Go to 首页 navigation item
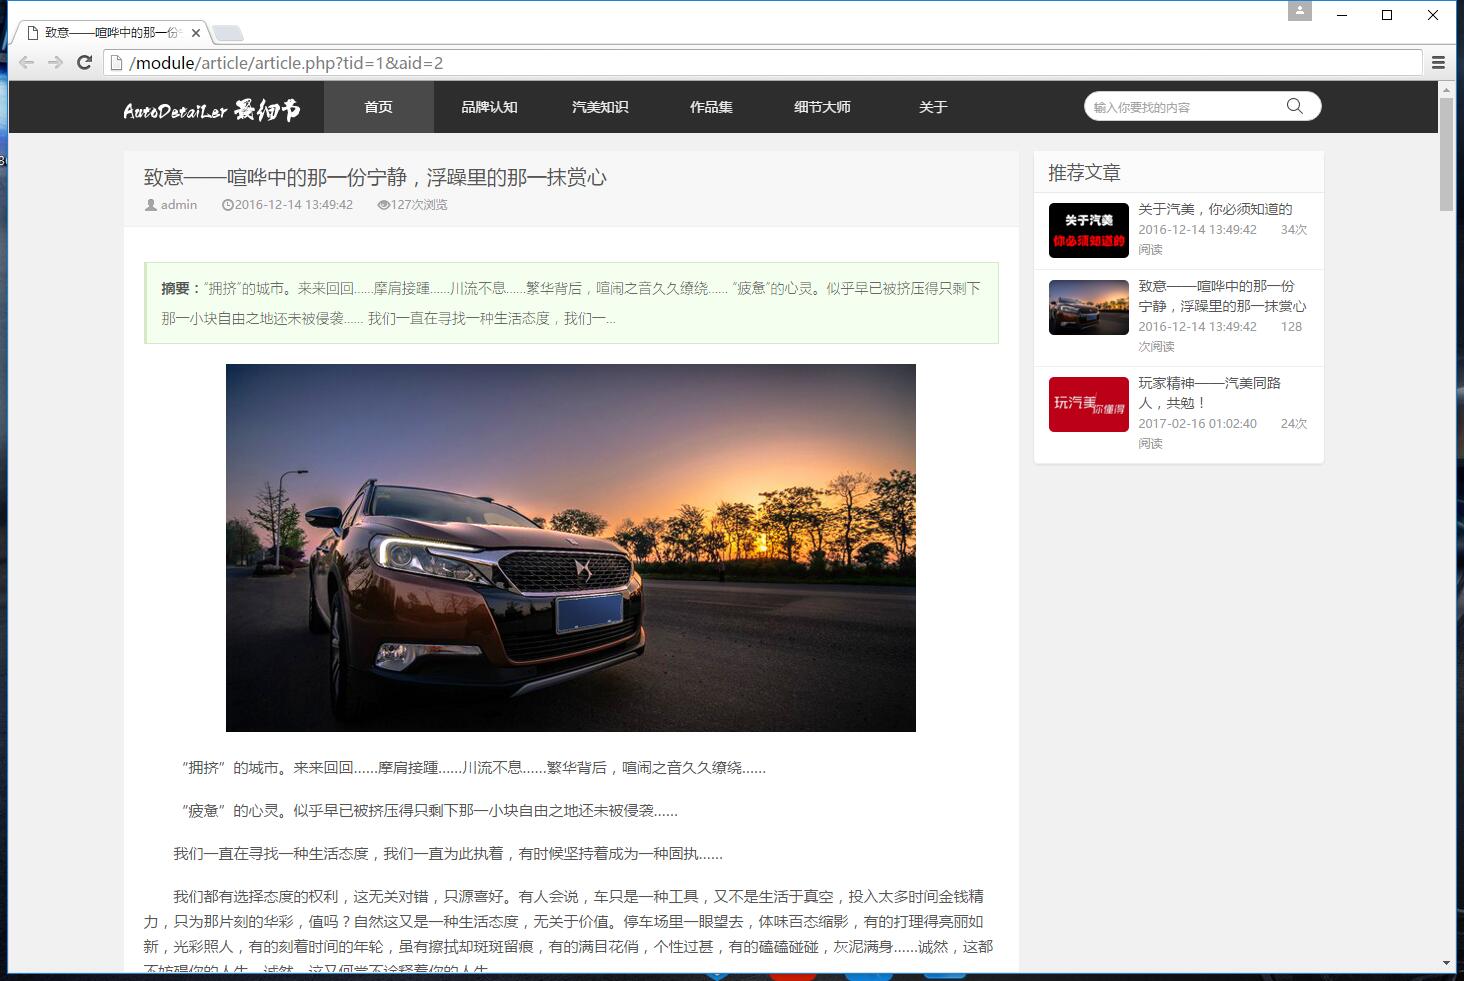The image size is (1464, 981). click(379, 107)
